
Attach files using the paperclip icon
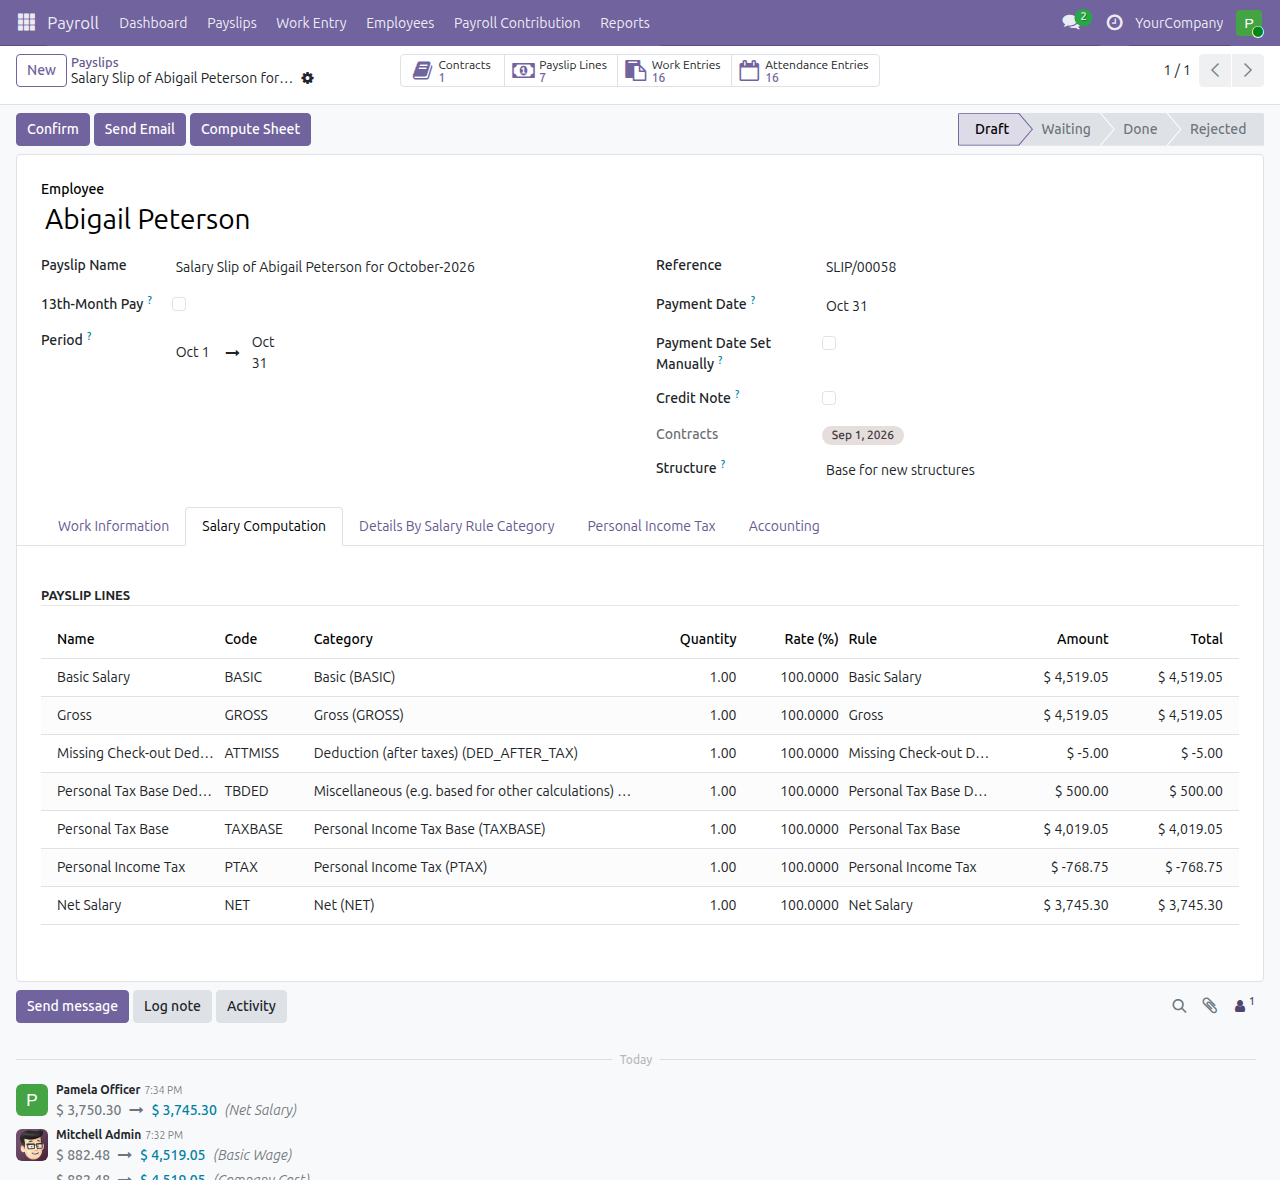click(1210, 1006)
